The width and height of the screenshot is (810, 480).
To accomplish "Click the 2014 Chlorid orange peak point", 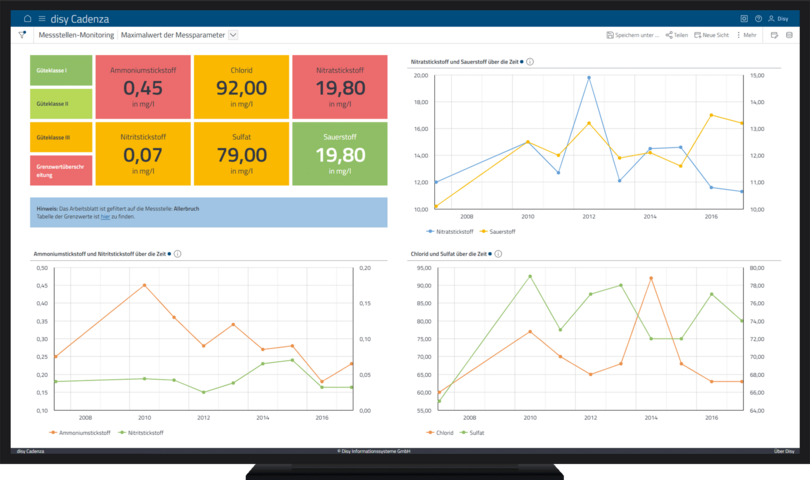I will pyautogui.click(x=651, y=278).
